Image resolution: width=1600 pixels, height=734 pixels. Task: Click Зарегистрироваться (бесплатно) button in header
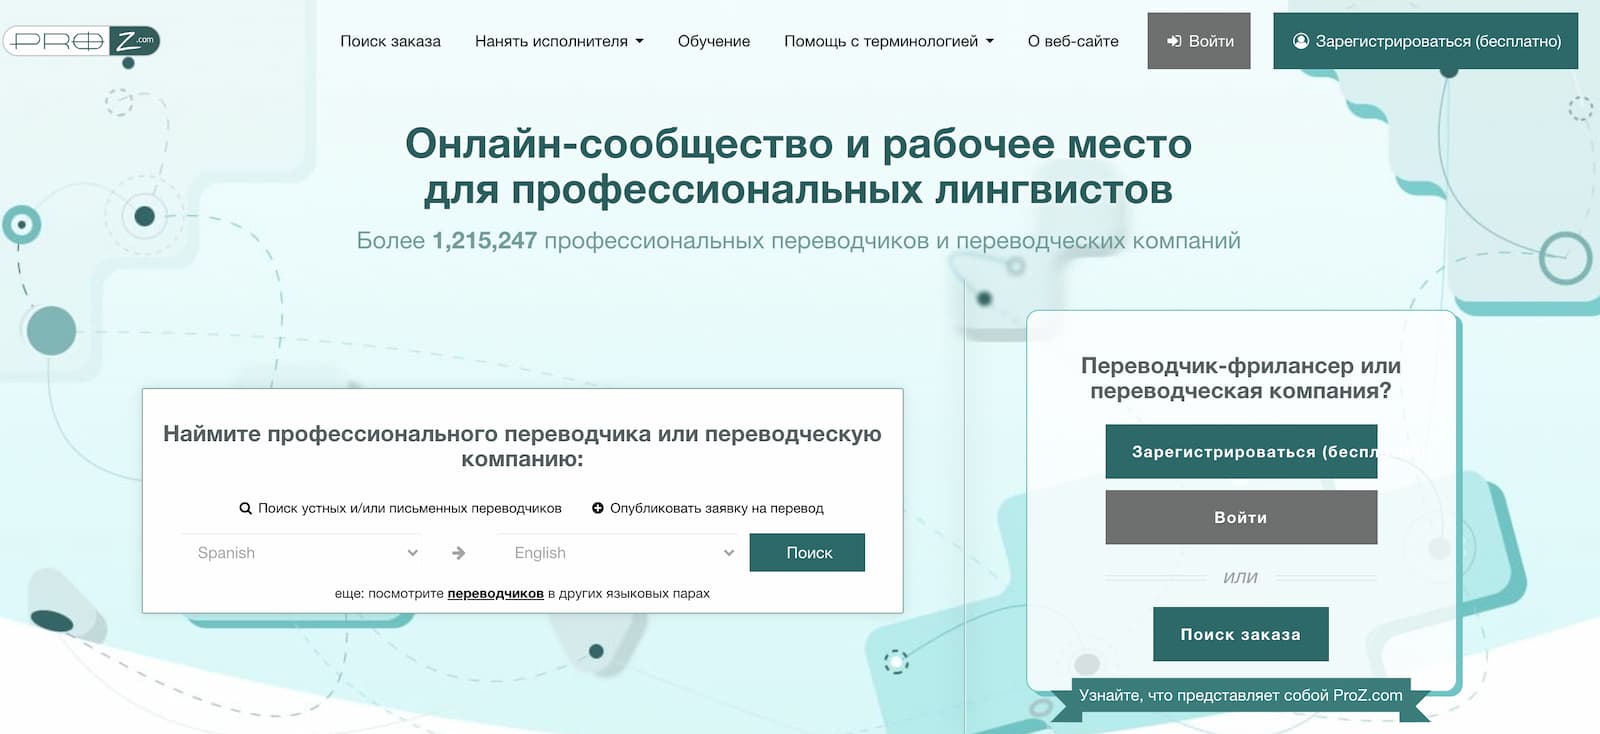point(1425,41)
